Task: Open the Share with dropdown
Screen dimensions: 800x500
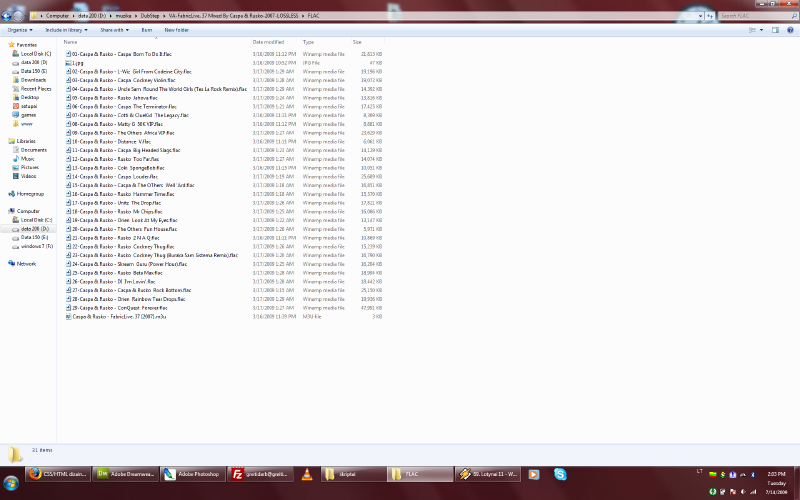Action: pyautogui.click(x=114, y=30)
